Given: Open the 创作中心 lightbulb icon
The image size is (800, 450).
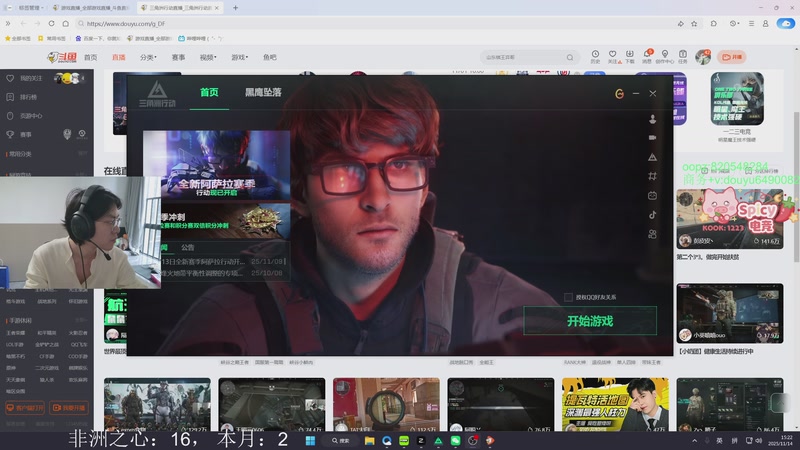Looking at the screenshot, I should pyautogui.click(x=664, y=57).
